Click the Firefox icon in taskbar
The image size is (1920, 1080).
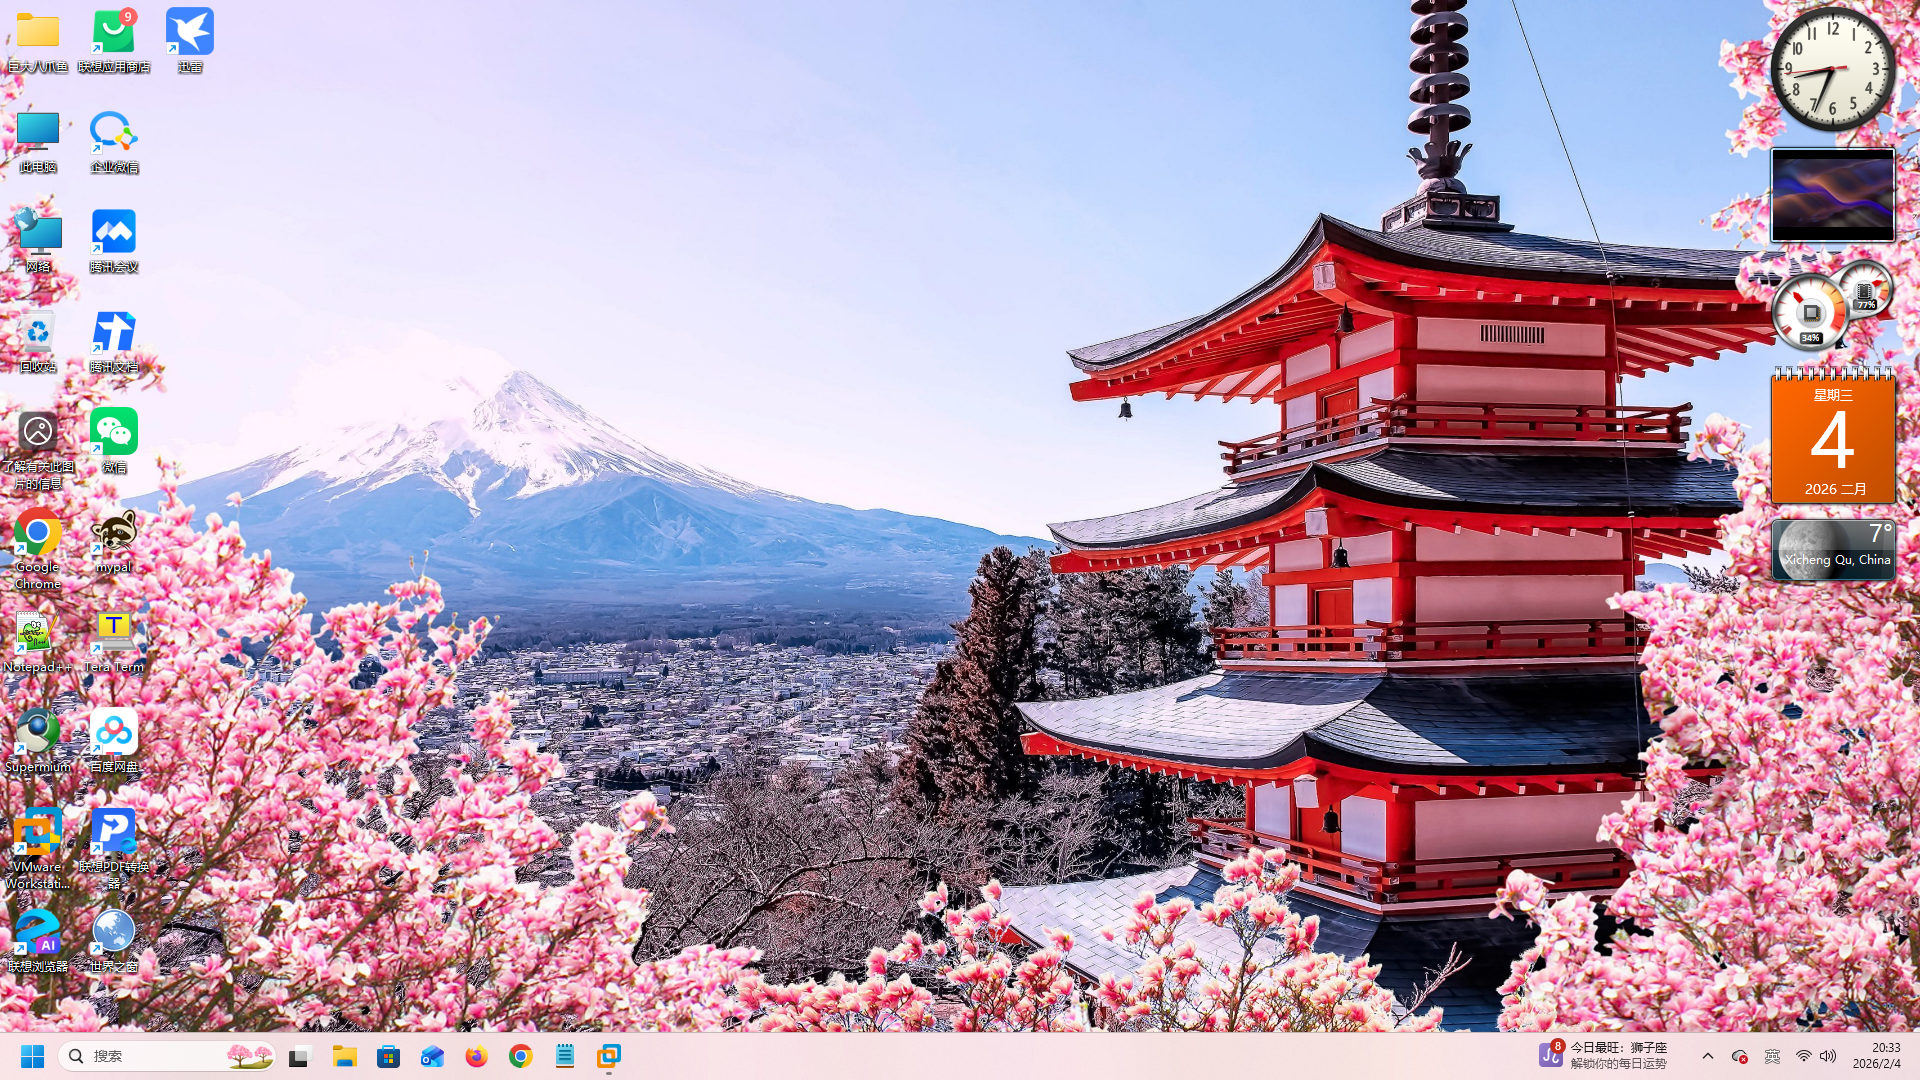point(476,1056)
